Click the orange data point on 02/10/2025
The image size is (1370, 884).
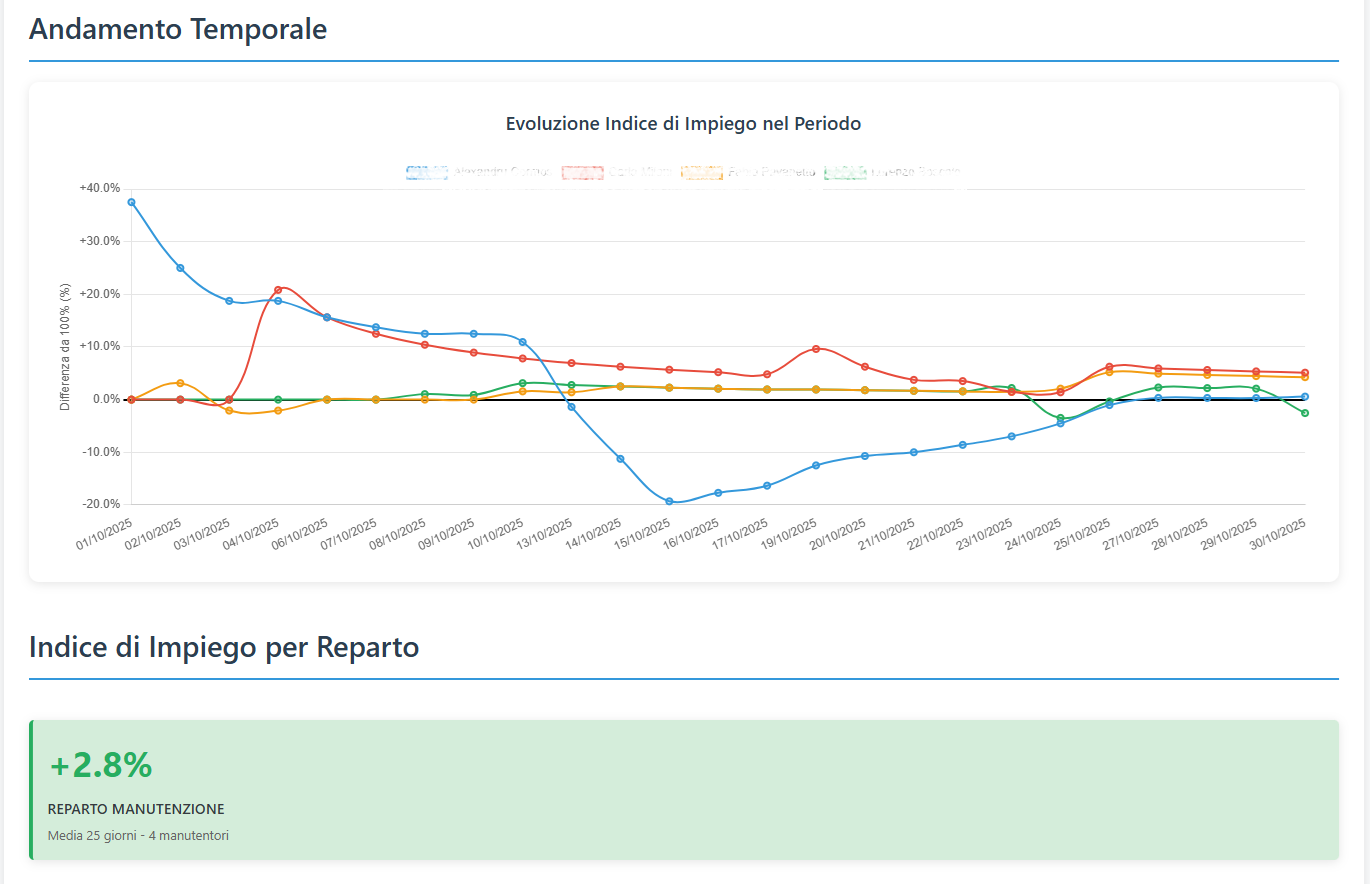click(x=180, y=383)
